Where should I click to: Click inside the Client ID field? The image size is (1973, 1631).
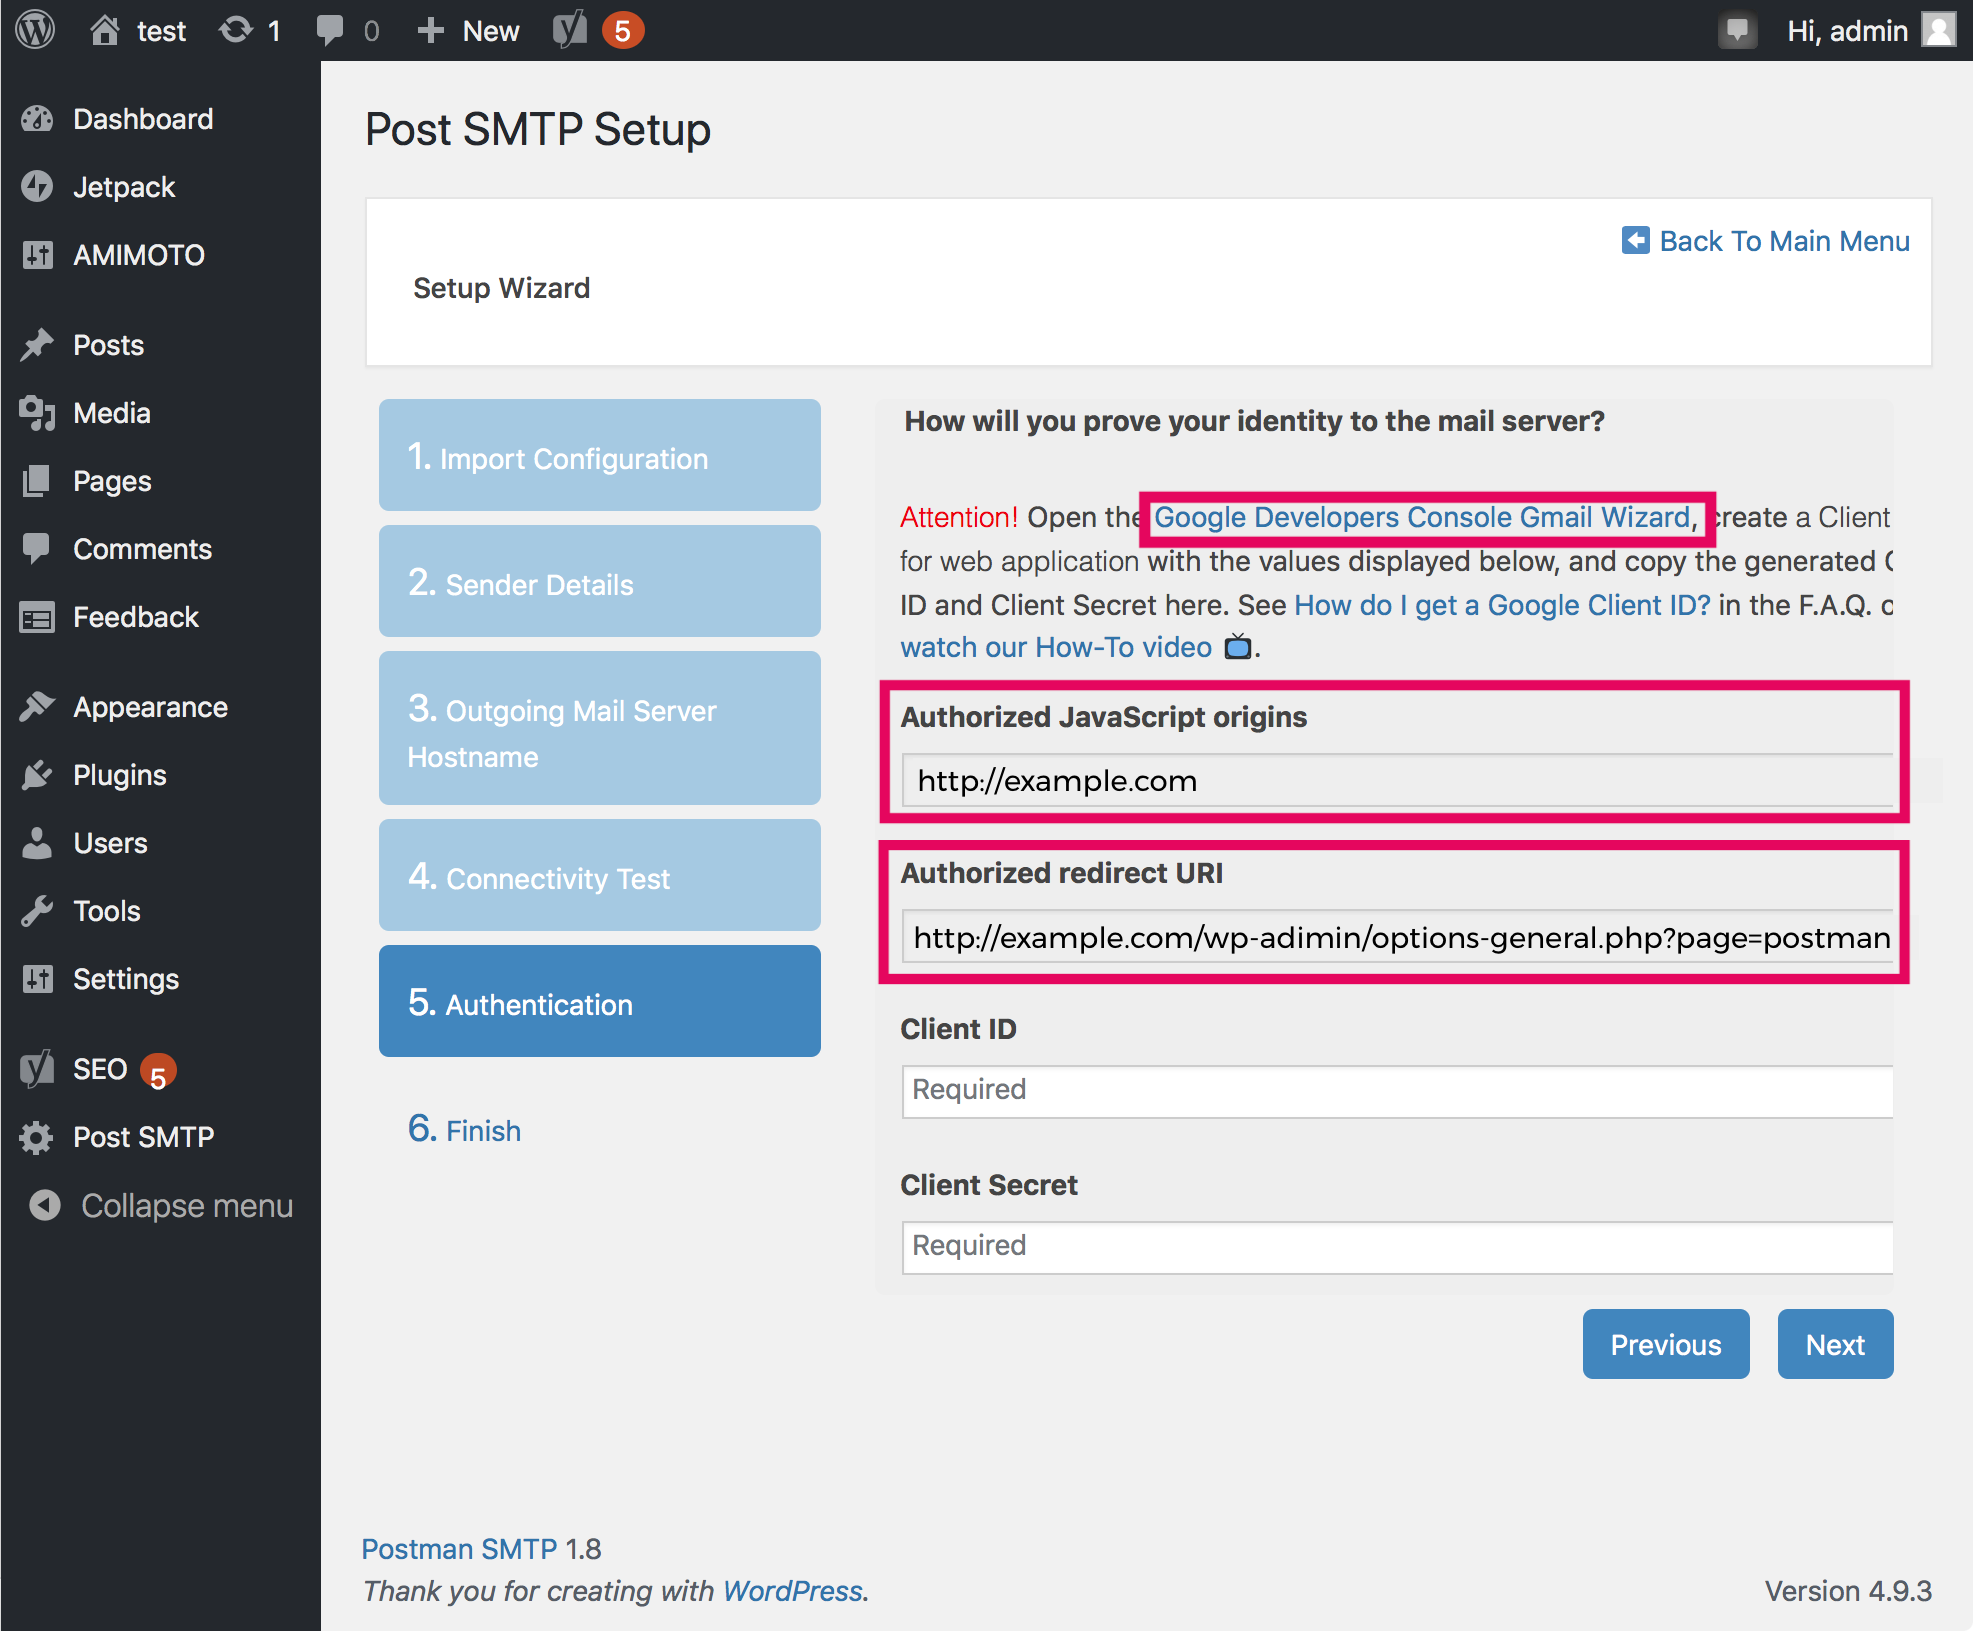[1396, 1090]
